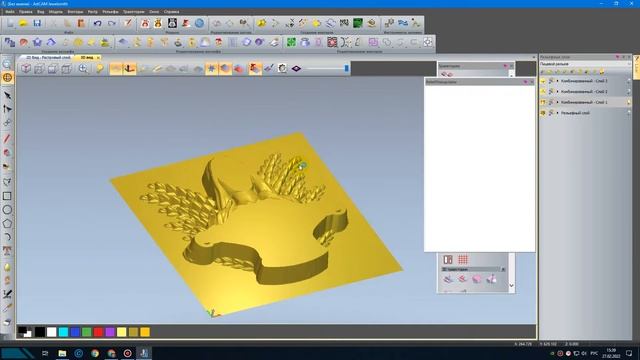Select the Circle vector tool
Screen dimensions: 640x360
point(7,210)
